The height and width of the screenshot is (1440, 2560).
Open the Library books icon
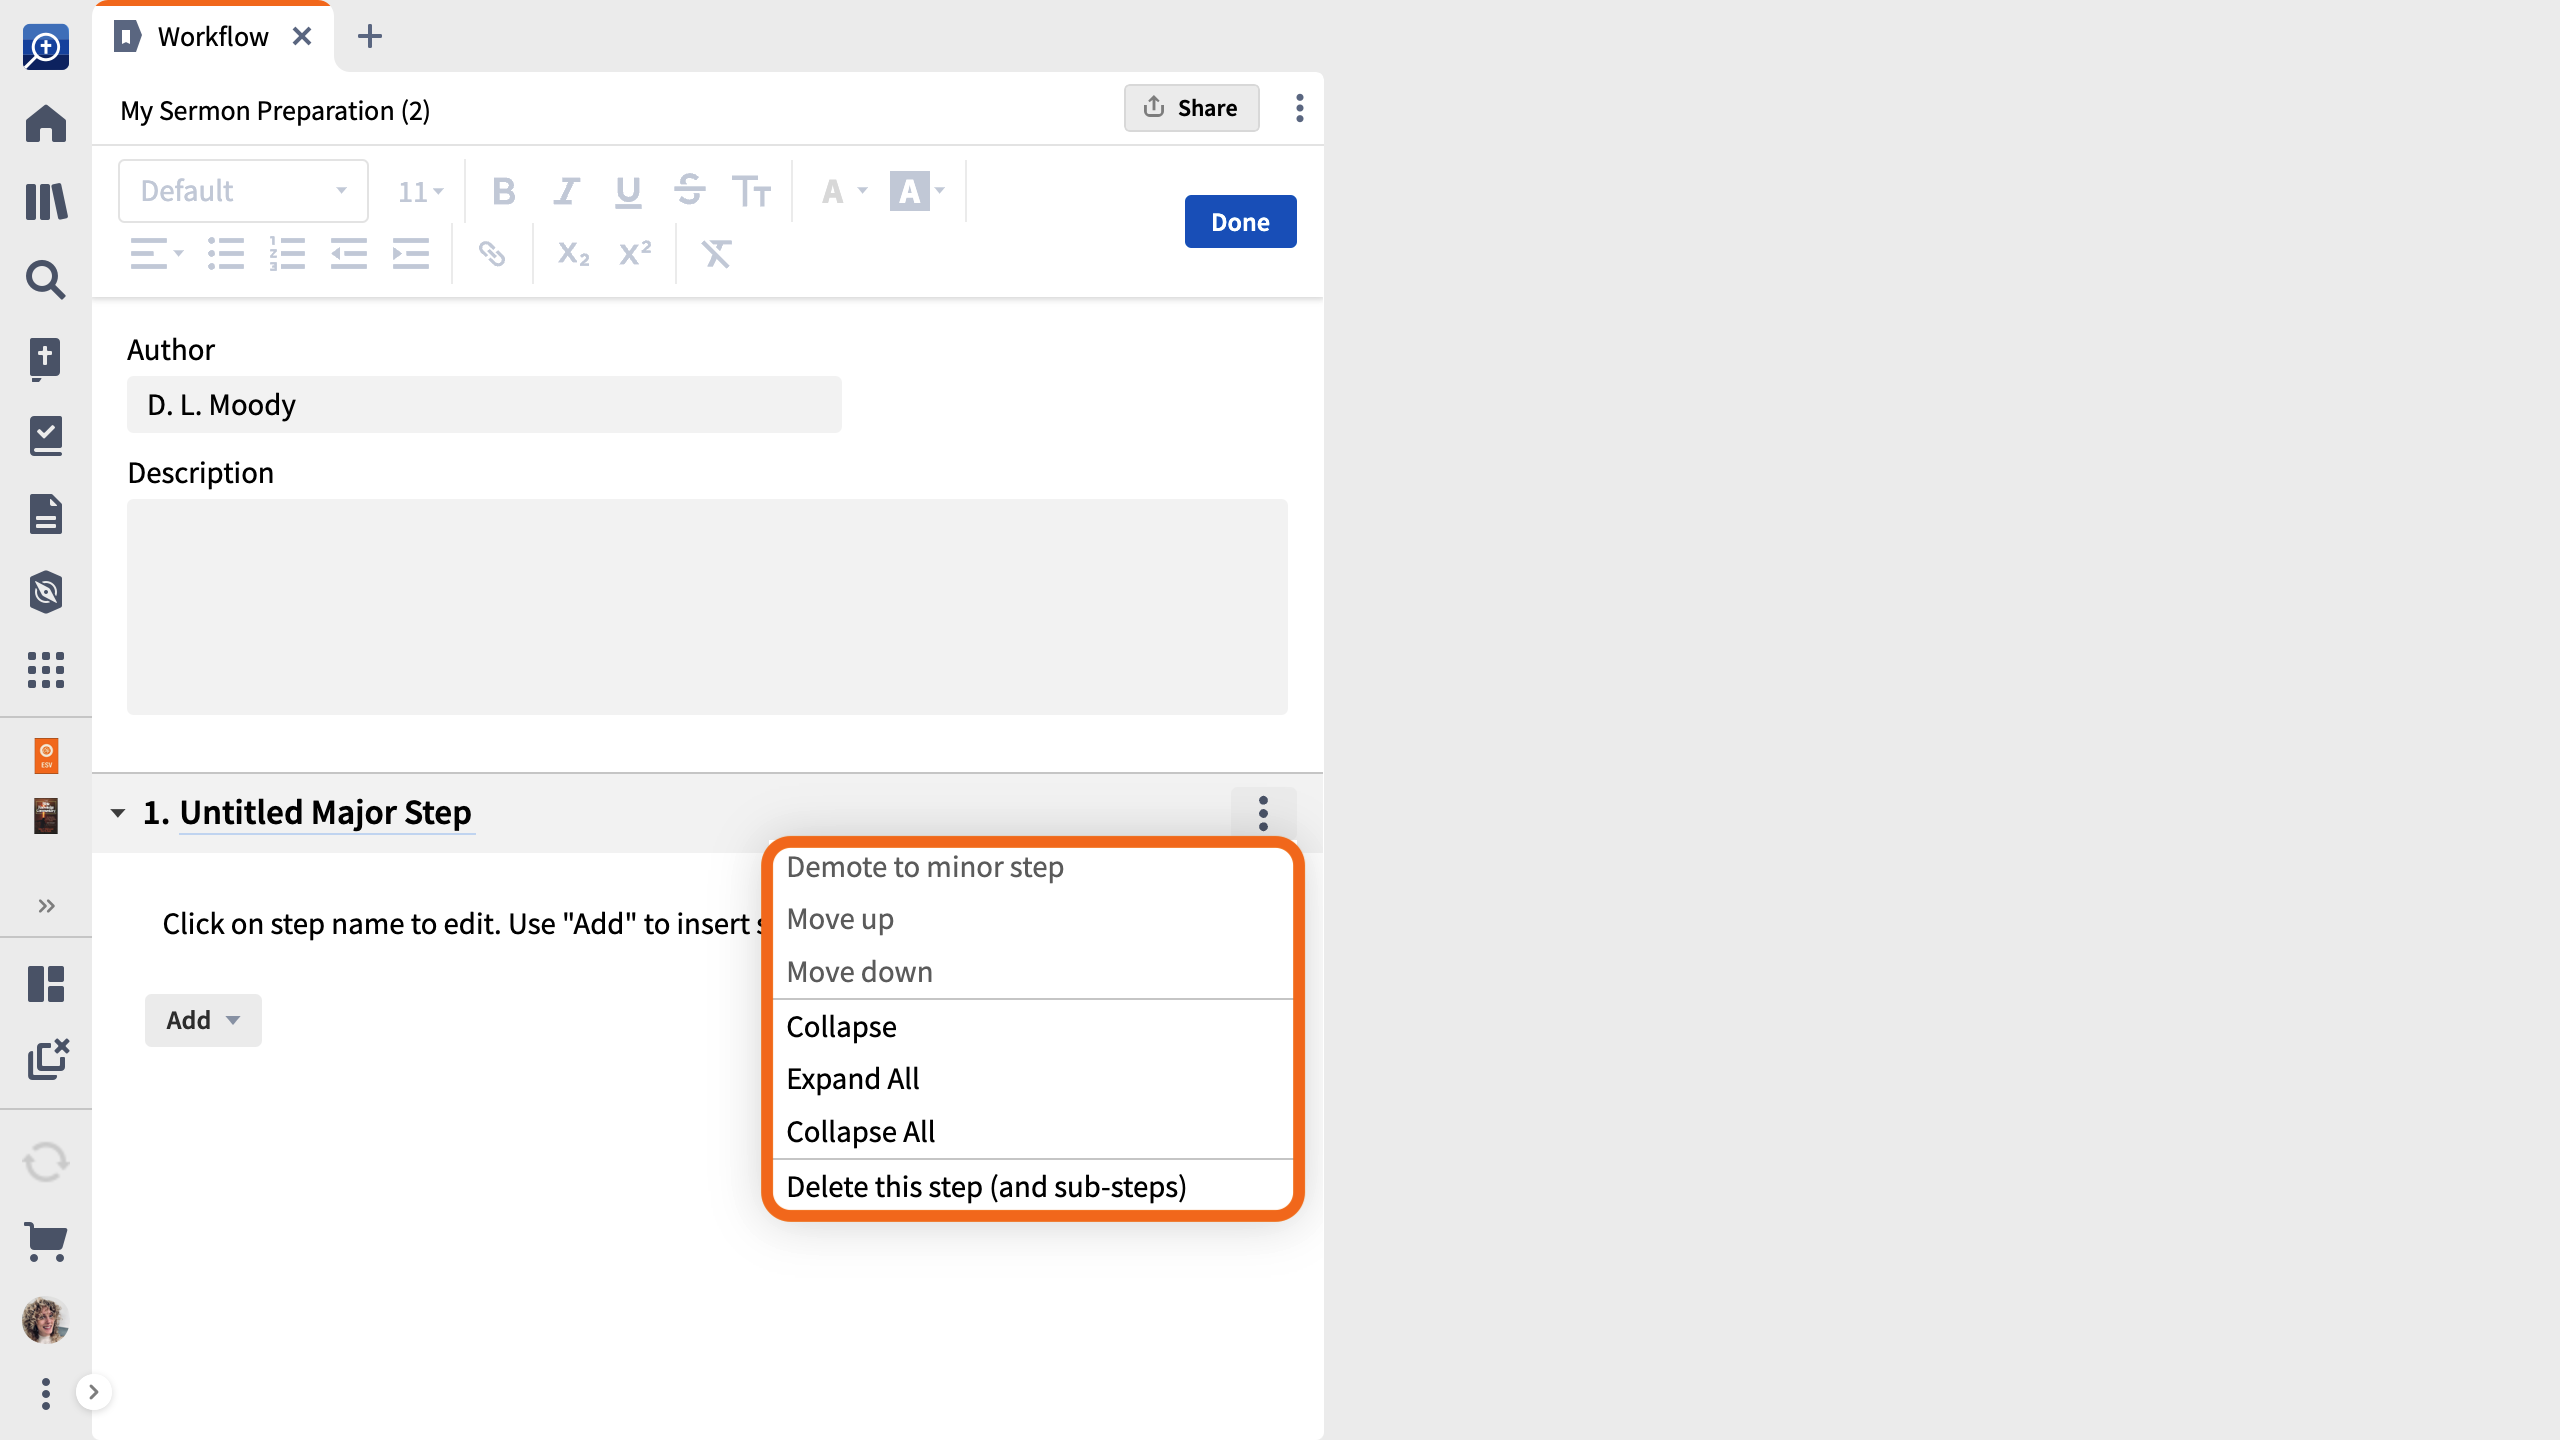click(46, 201)
